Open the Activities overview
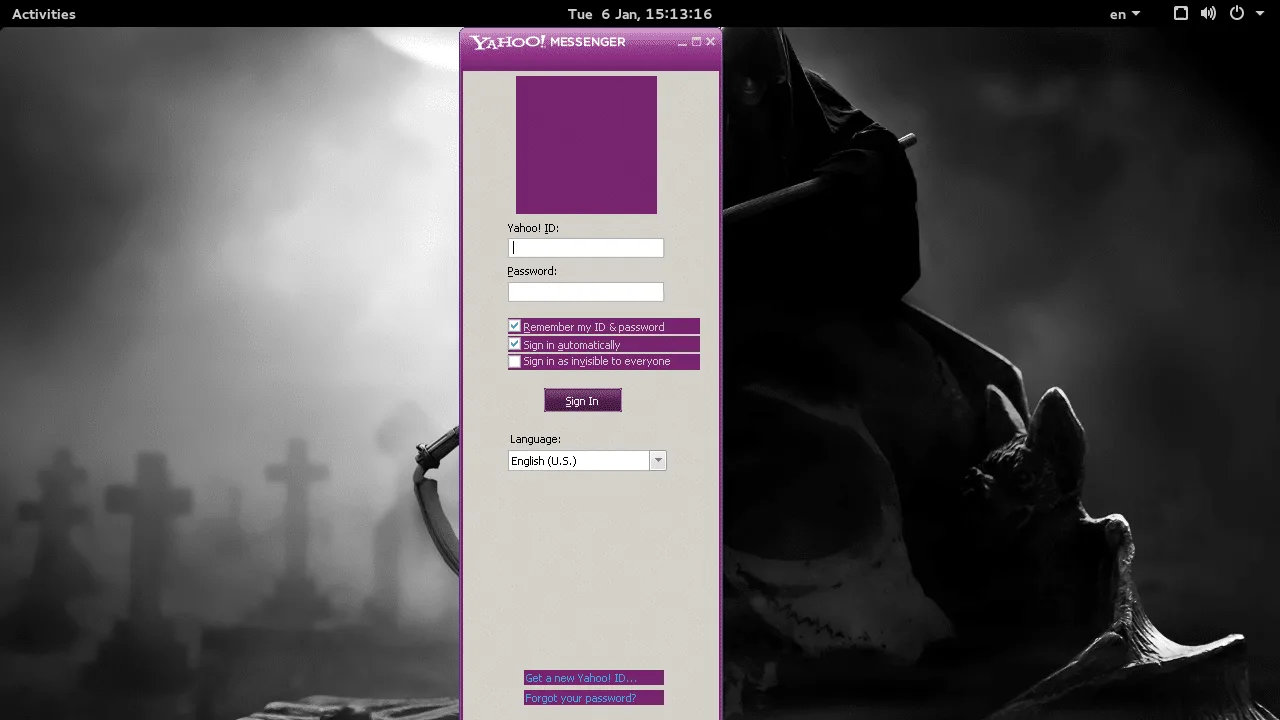 point(43,14)
